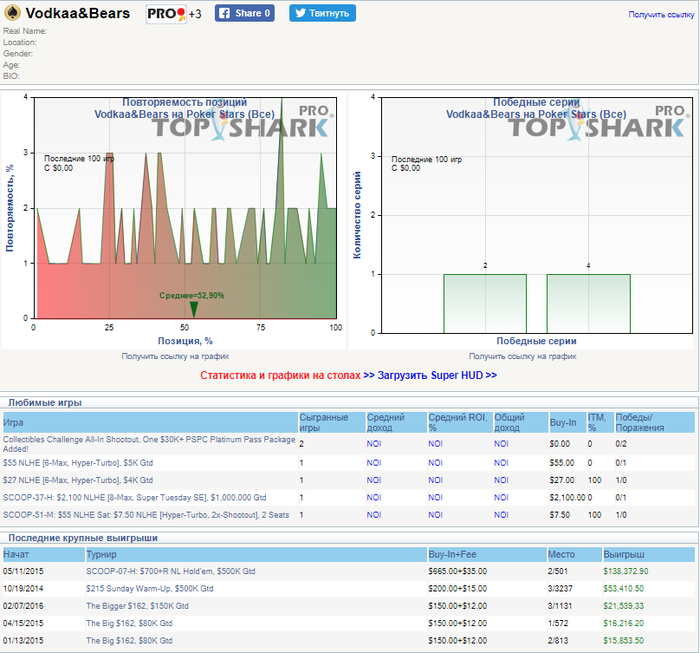Get link under the position repeatability chart

point(175,356)
